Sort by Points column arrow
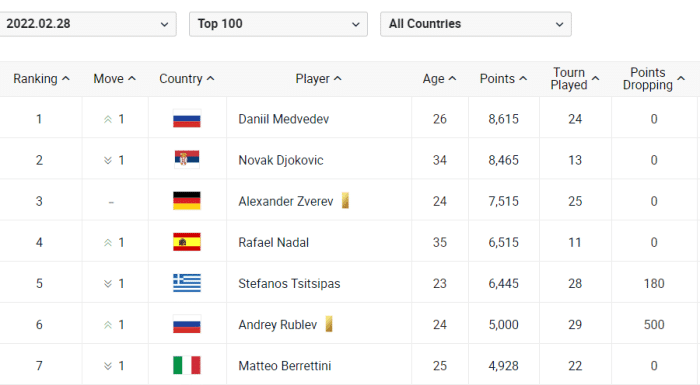 523,79
